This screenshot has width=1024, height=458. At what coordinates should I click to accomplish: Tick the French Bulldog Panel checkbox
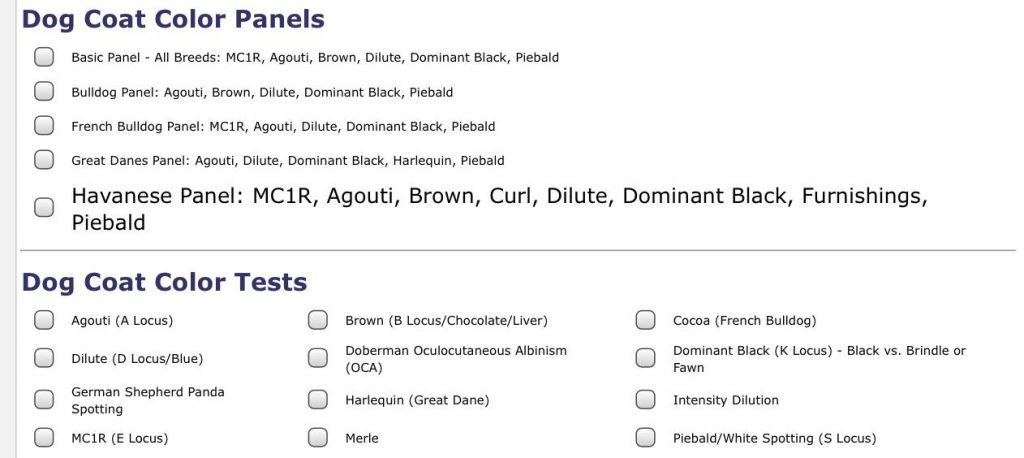pyautogui.click(x=44, y=126)
